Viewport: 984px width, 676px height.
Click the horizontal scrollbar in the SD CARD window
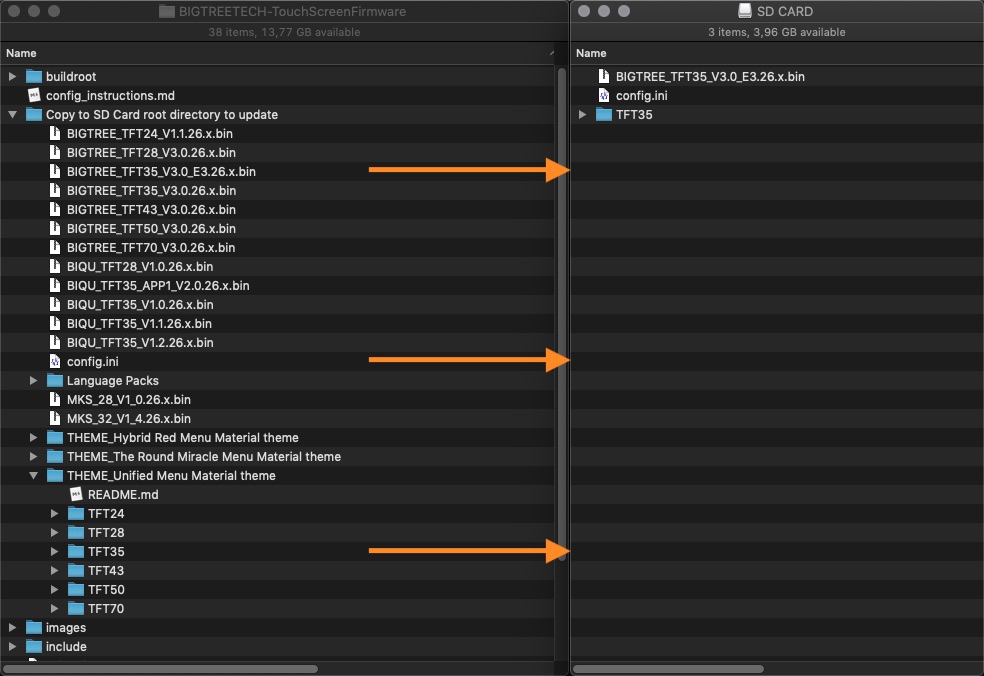(x=669, y=668)
